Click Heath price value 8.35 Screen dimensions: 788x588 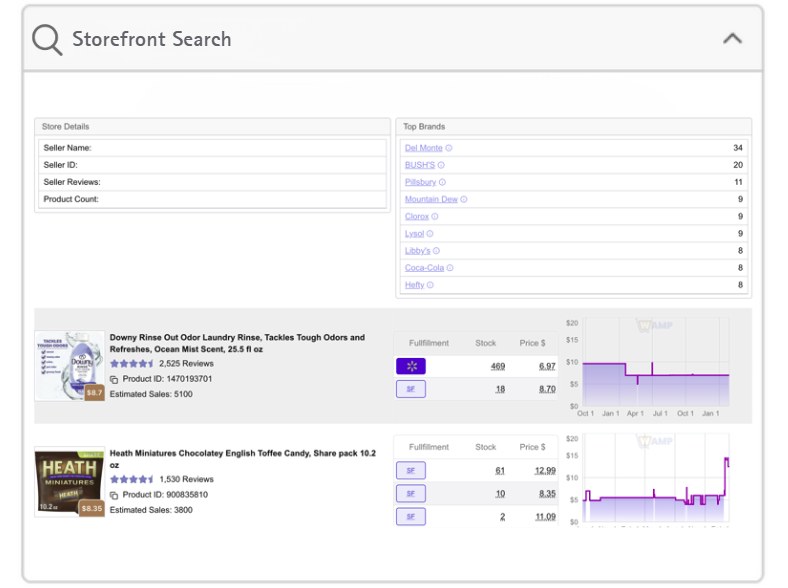[x=545, y=493]
